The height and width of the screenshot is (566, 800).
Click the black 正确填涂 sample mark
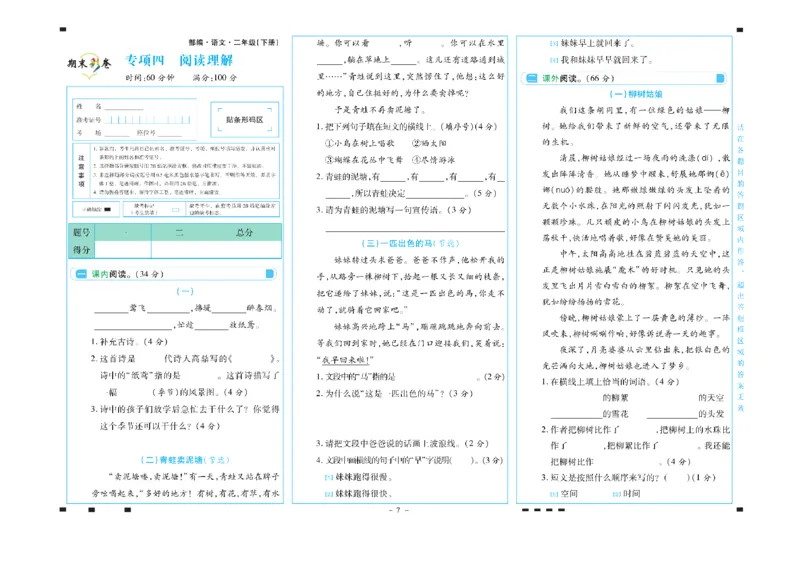[108, 209]
